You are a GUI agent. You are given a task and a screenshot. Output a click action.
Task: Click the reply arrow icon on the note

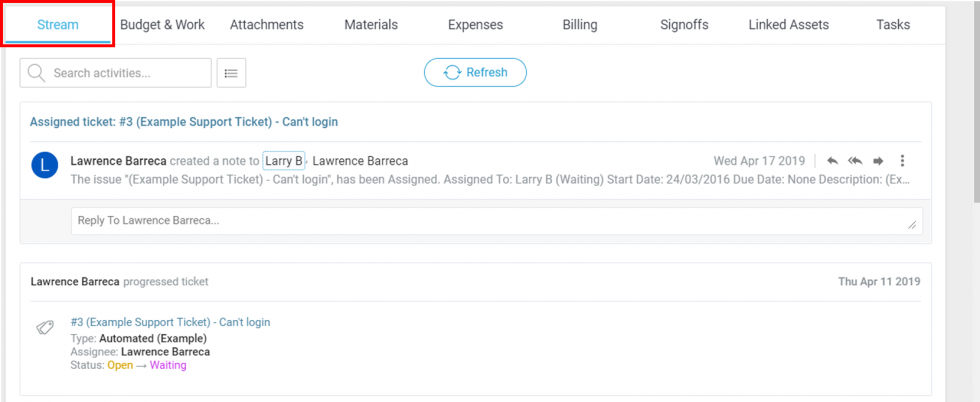coord(832,161)
